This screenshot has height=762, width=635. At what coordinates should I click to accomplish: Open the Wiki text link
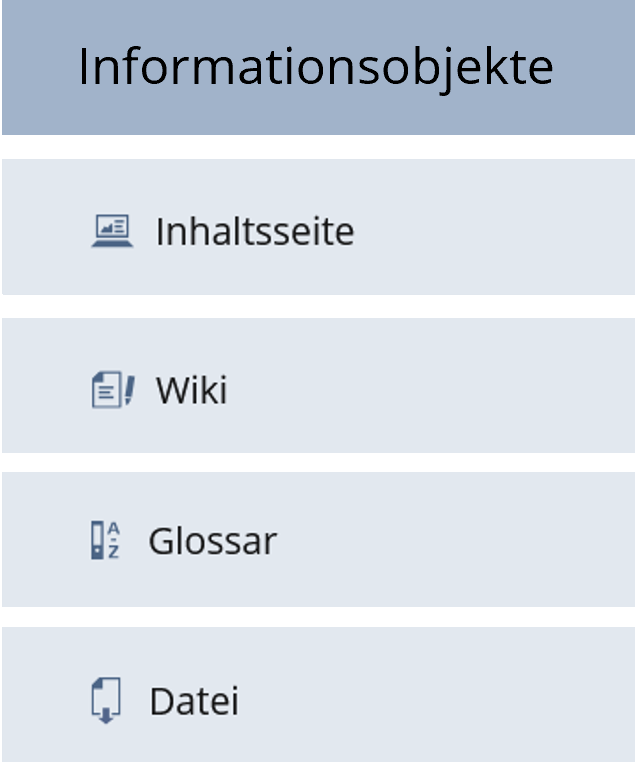pos(191,390)
